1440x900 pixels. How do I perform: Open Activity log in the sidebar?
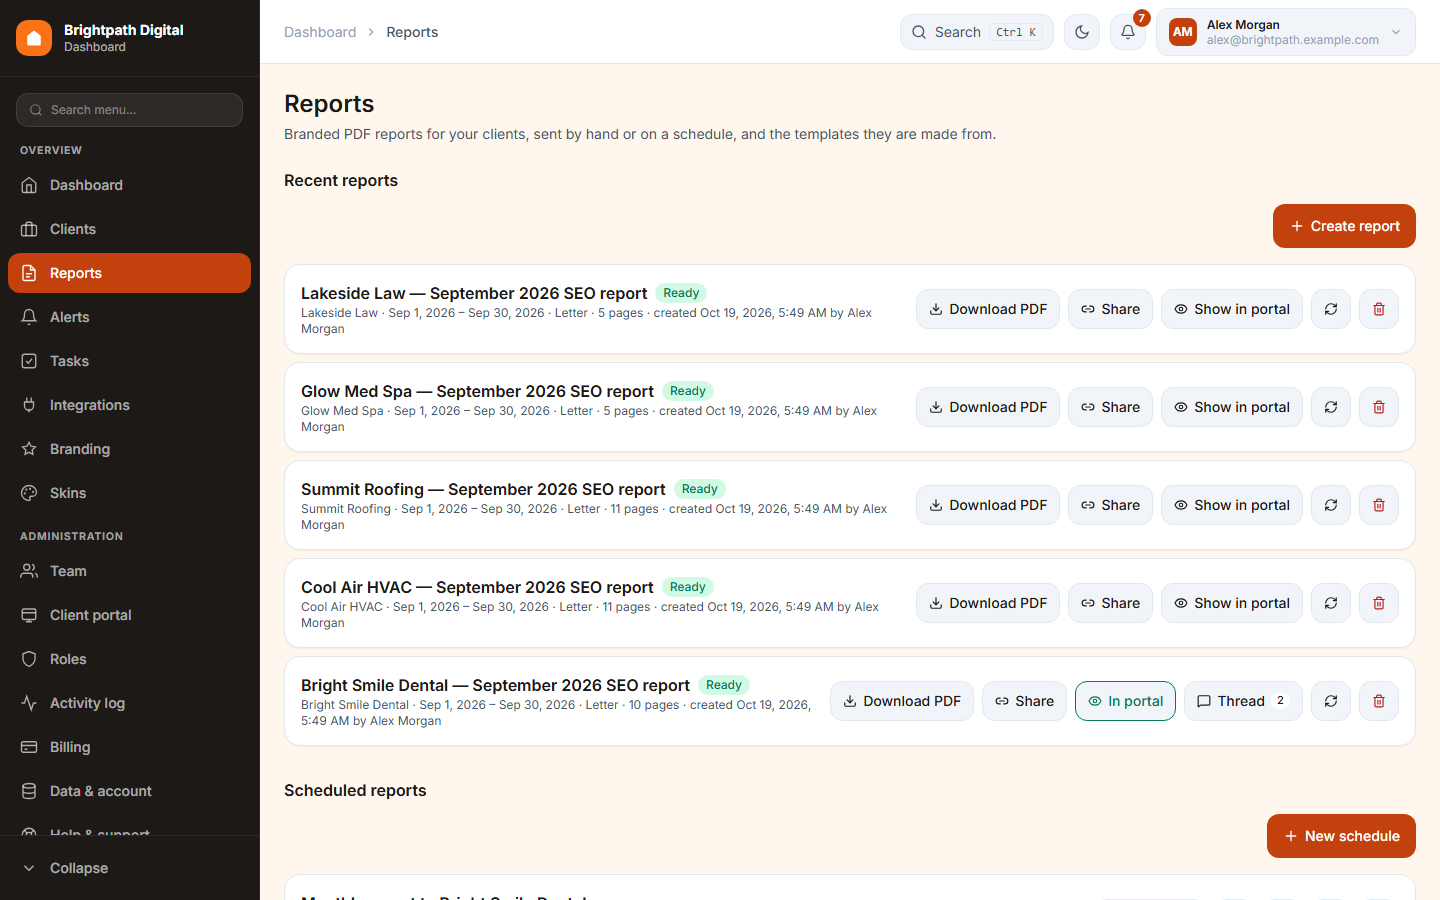(x=130, y=703)
